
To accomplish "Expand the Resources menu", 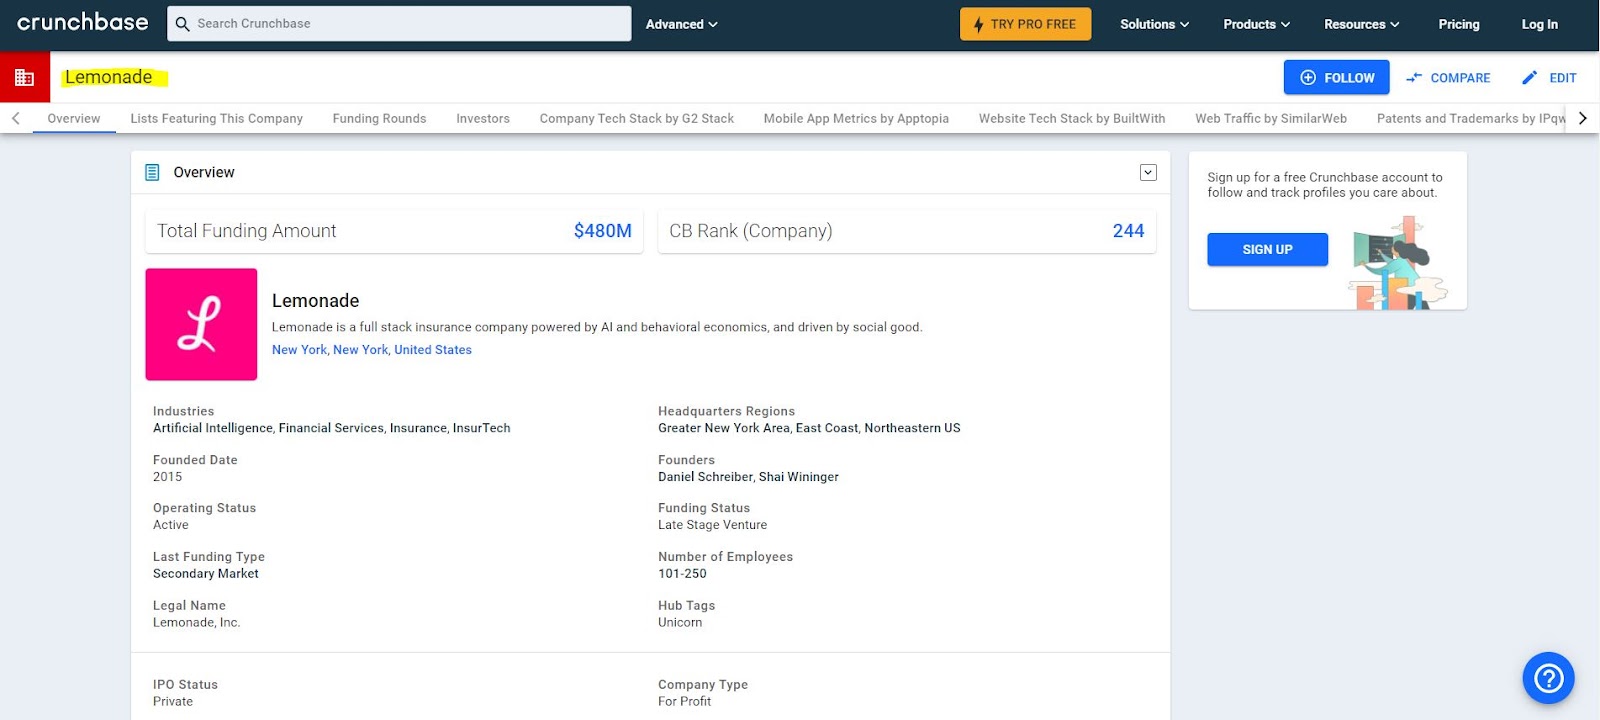I will (1362, 24).
